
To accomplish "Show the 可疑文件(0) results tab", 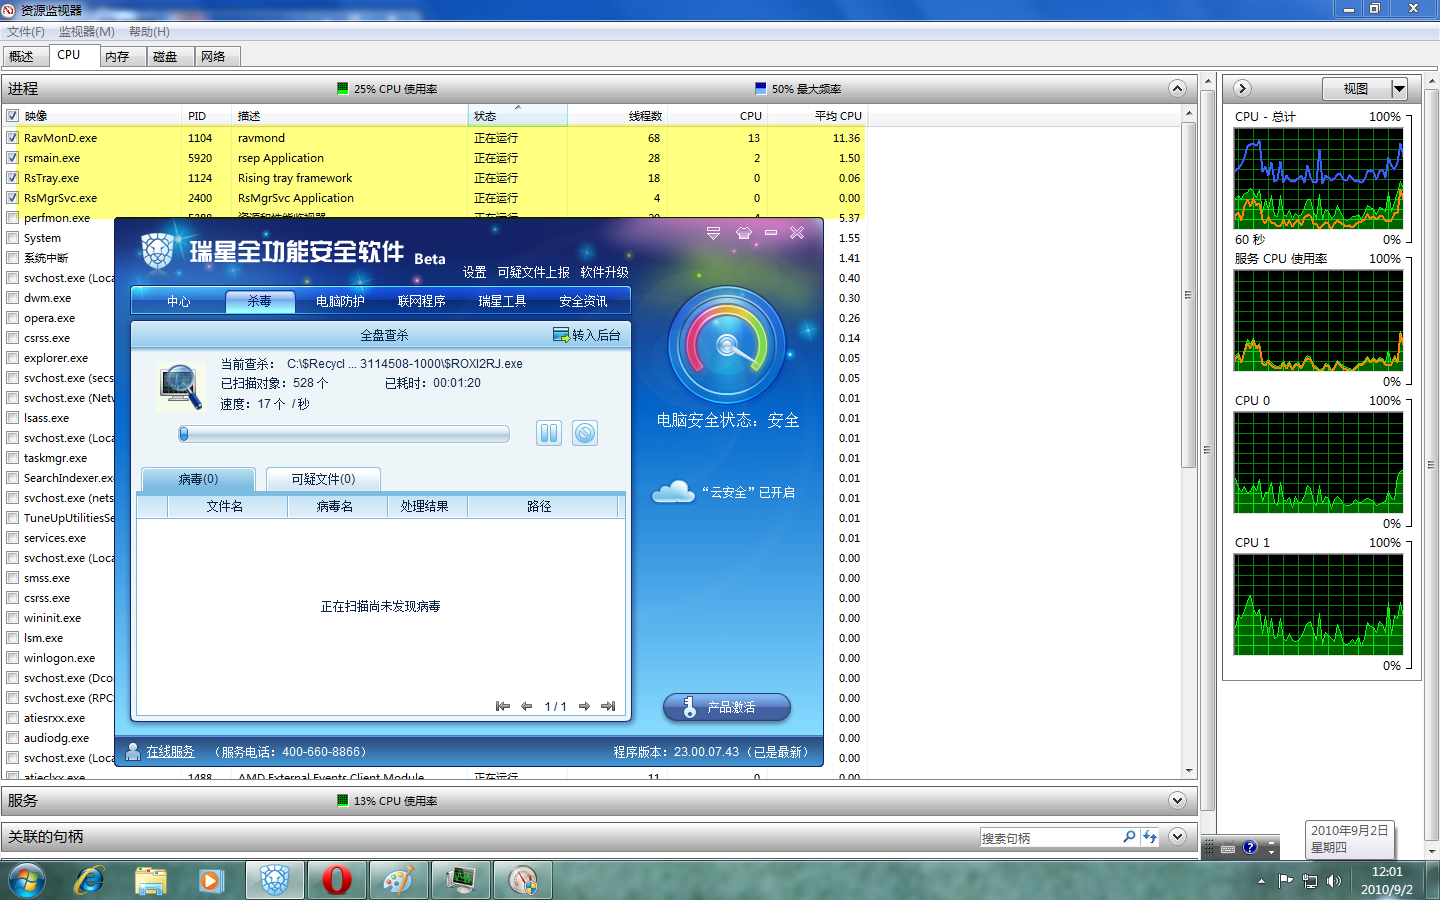I will click(x=323, y=479).
